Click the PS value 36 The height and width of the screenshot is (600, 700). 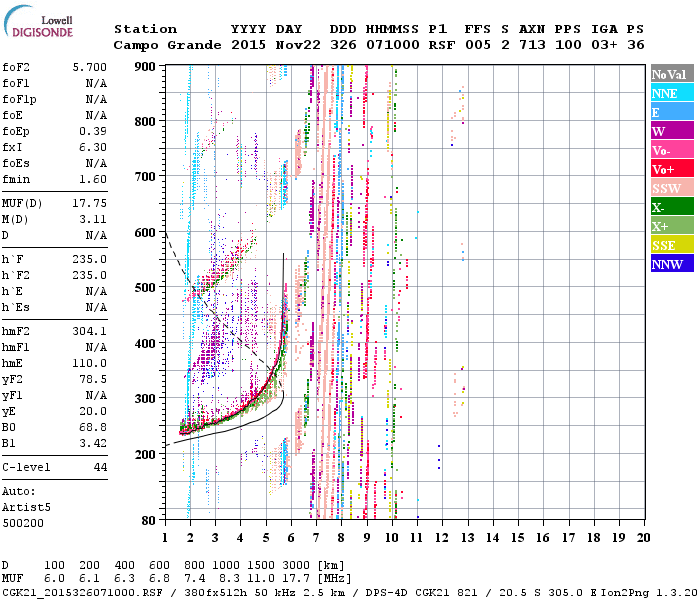click(636, 45)
